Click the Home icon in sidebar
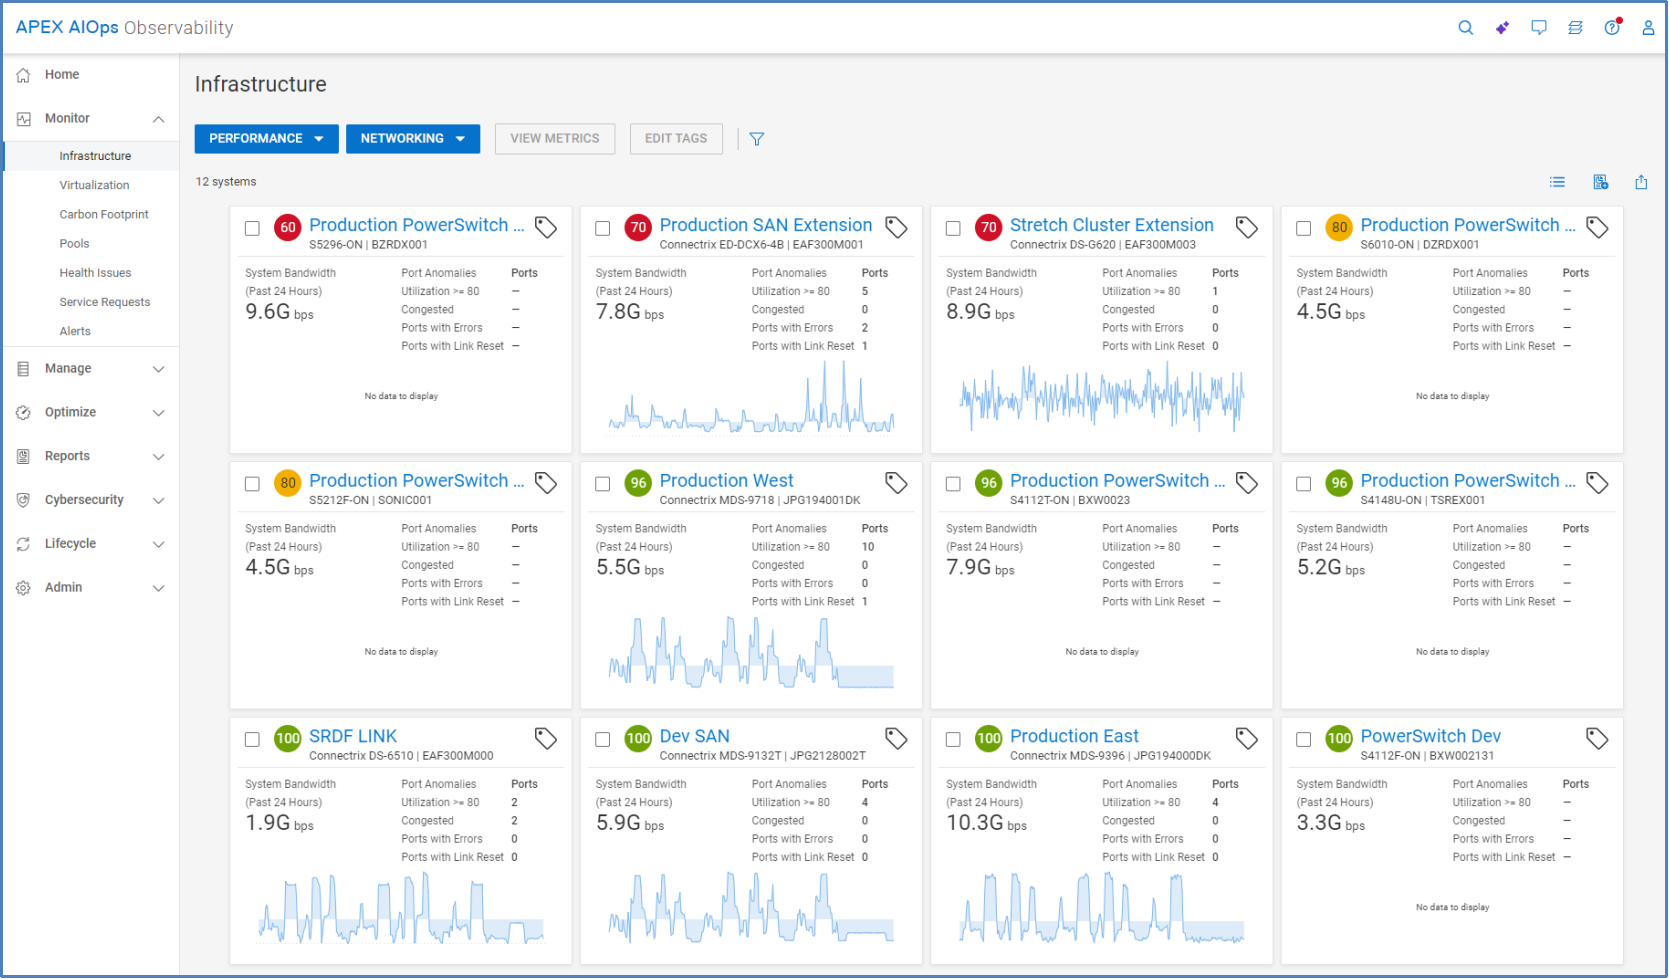This screenshot has width=1669, height=979. coord(23,75)
